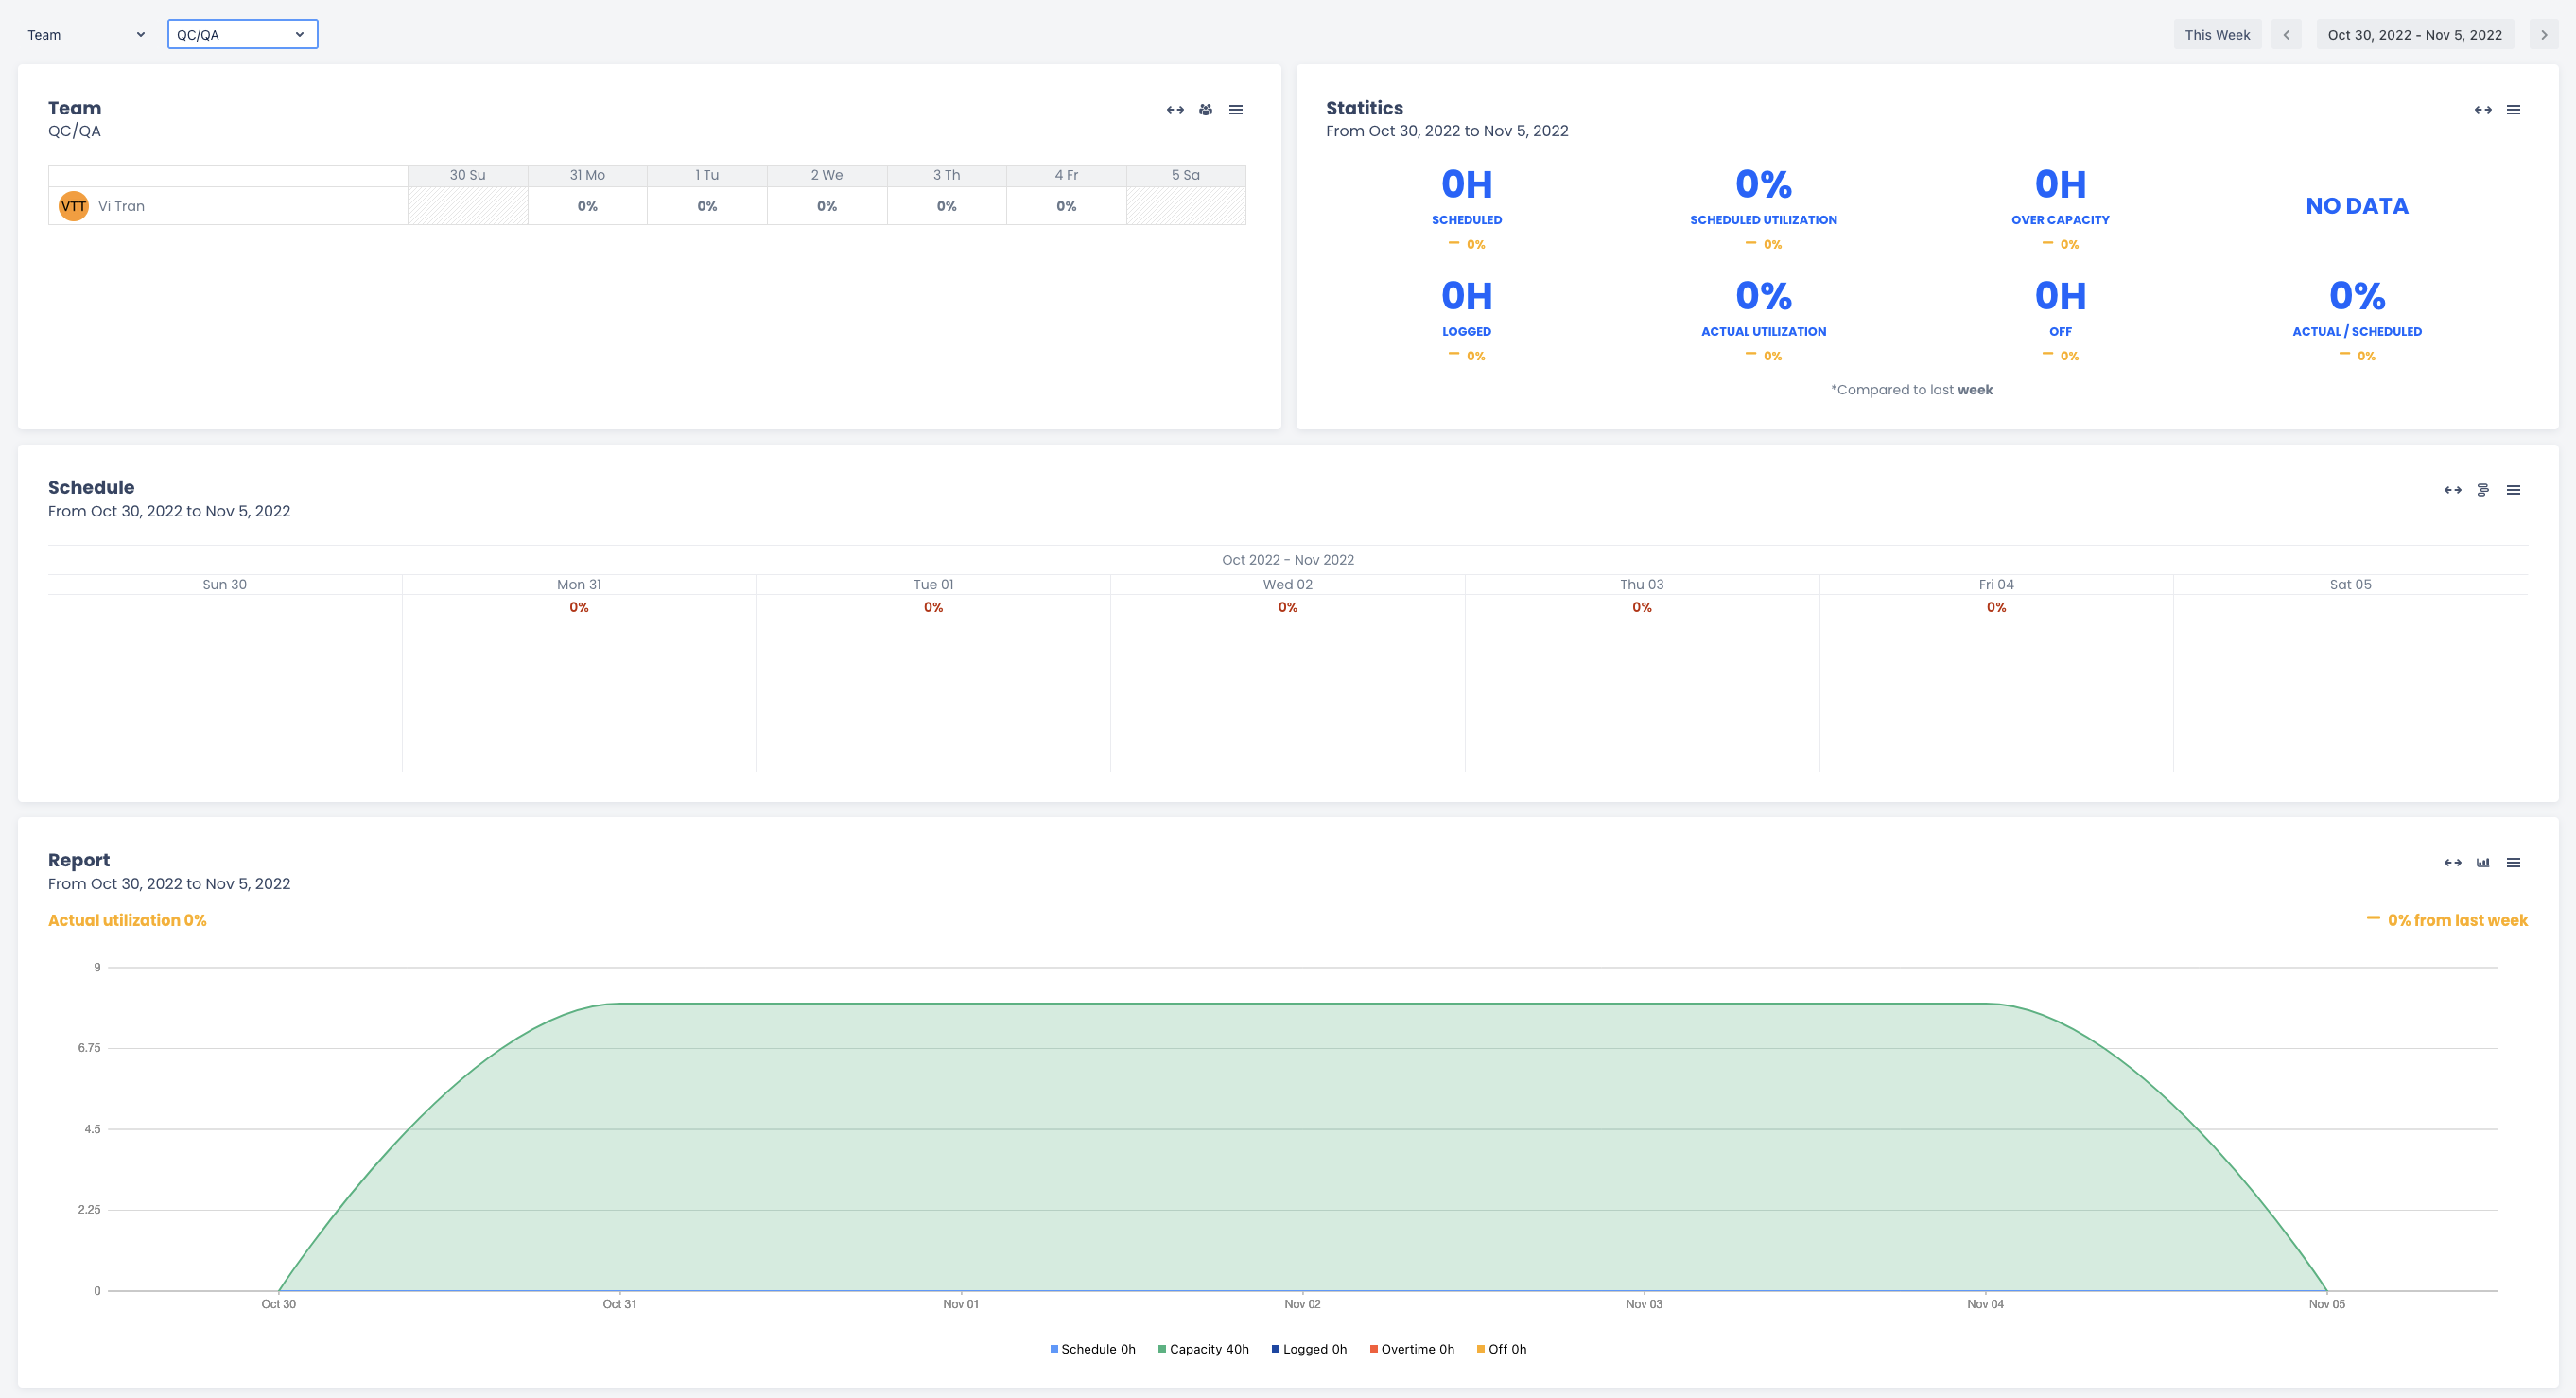Screen dimensions: 2576x1398
Task: Click the Report panel expand-width arrows icon
Action: [x=2453, y=863]
